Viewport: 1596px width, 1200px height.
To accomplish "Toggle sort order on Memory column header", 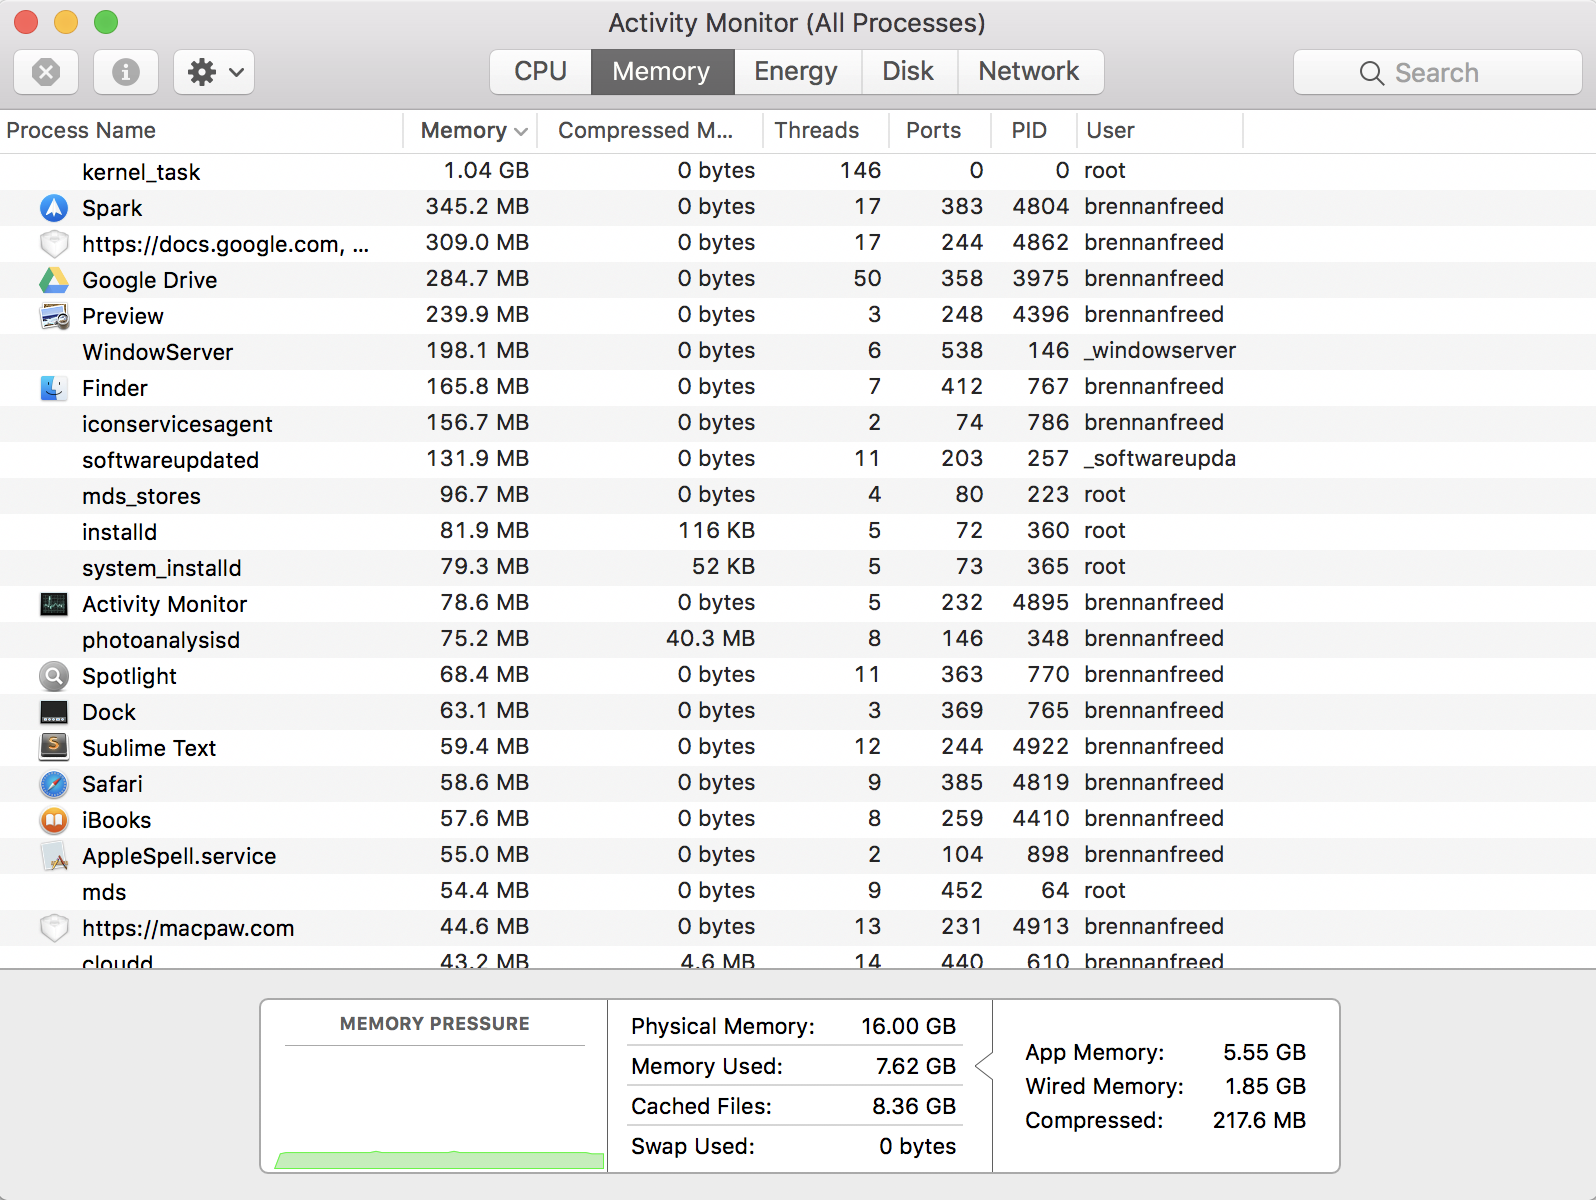I will pos(470,130).
